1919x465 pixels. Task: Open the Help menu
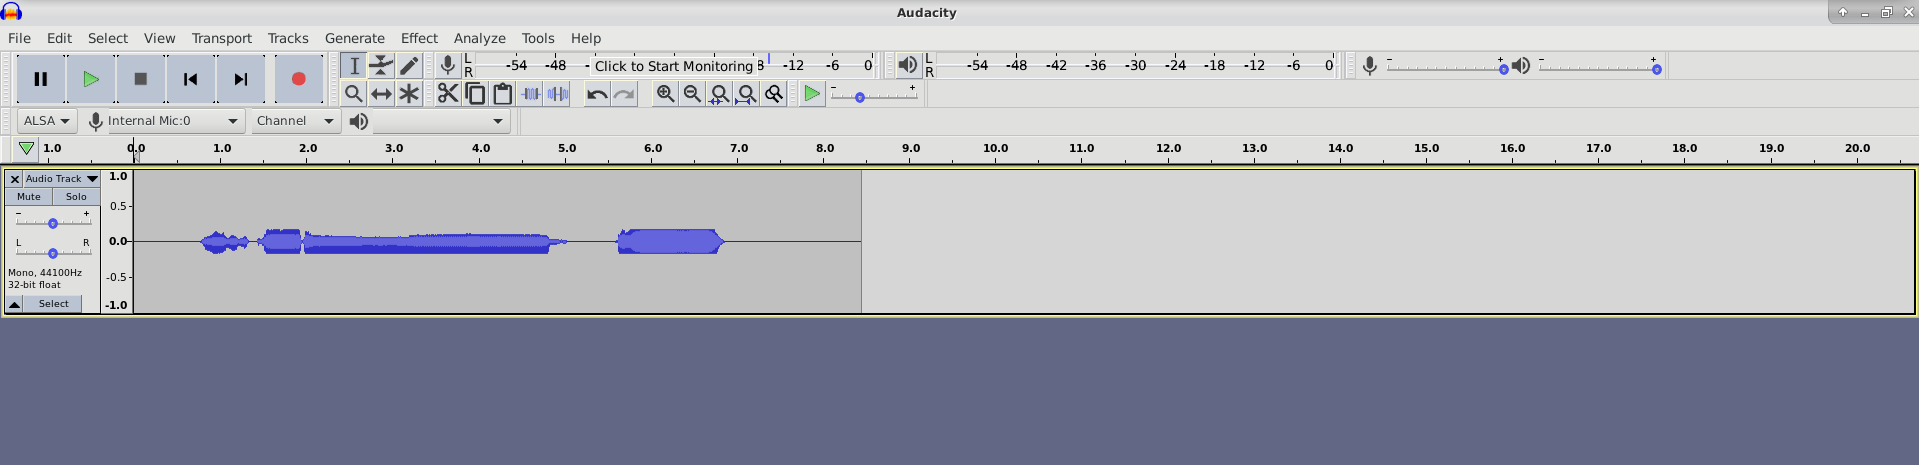586,38
